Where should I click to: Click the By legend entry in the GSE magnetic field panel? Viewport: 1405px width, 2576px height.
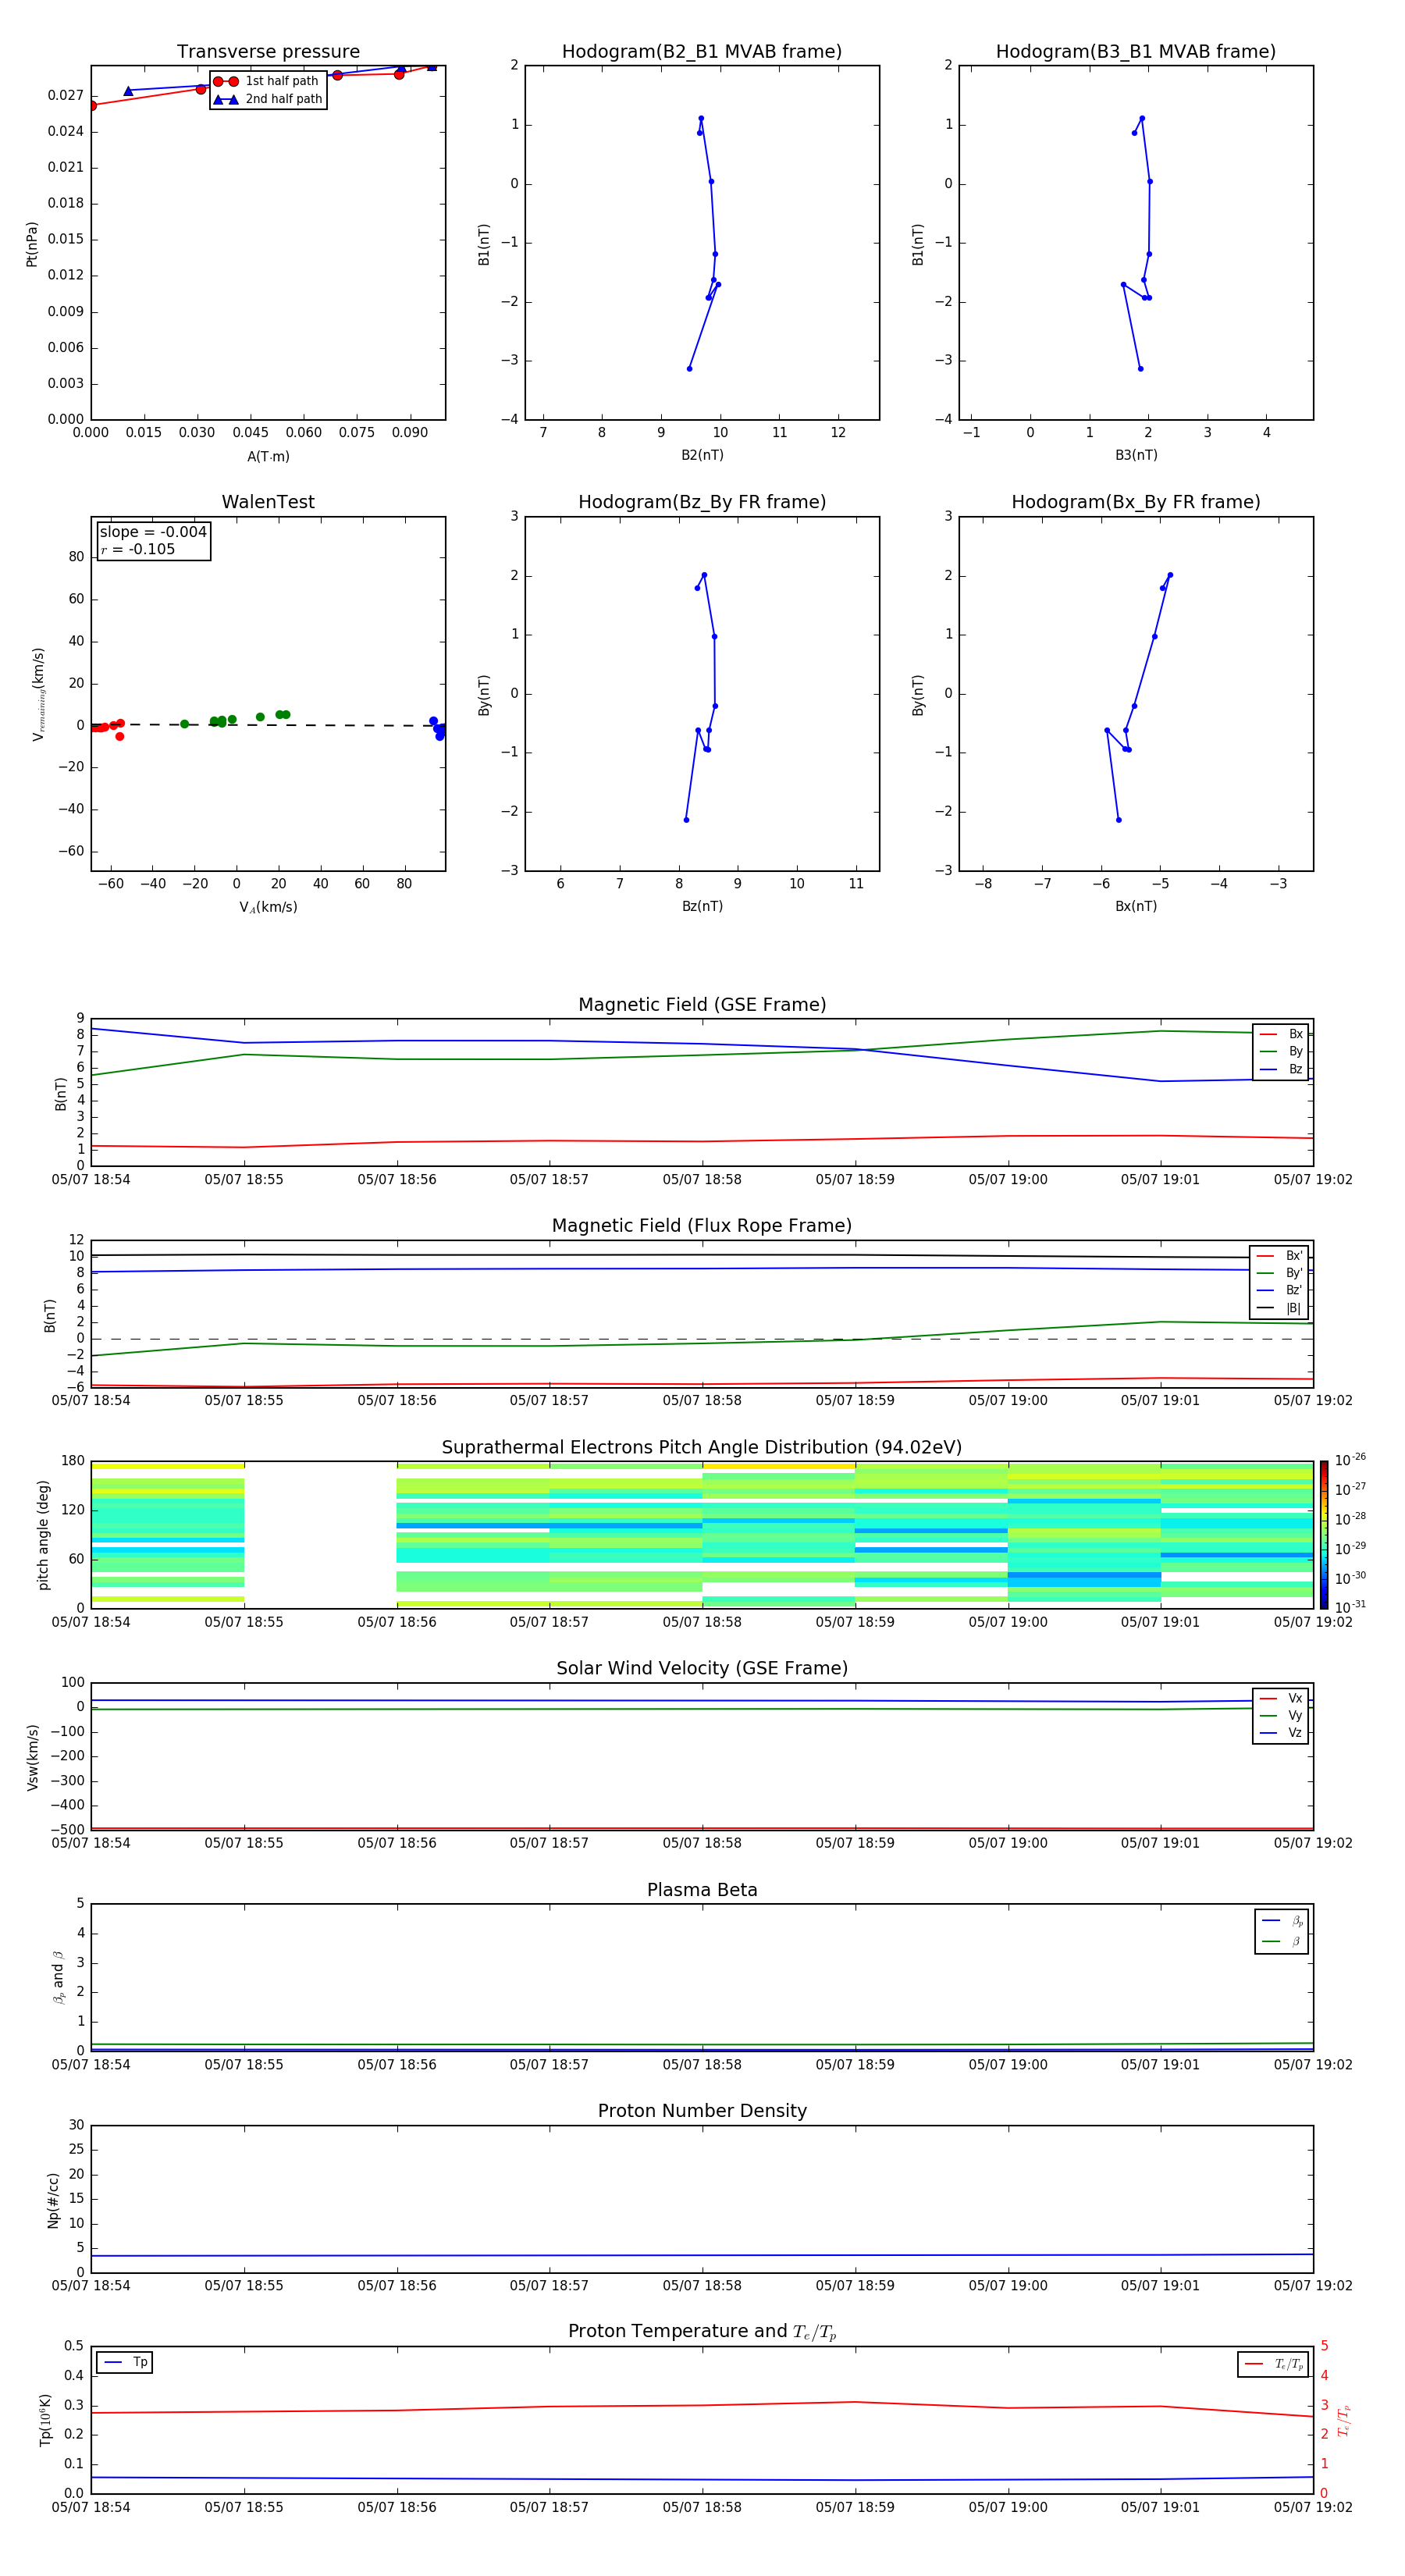(1281, 1051)
